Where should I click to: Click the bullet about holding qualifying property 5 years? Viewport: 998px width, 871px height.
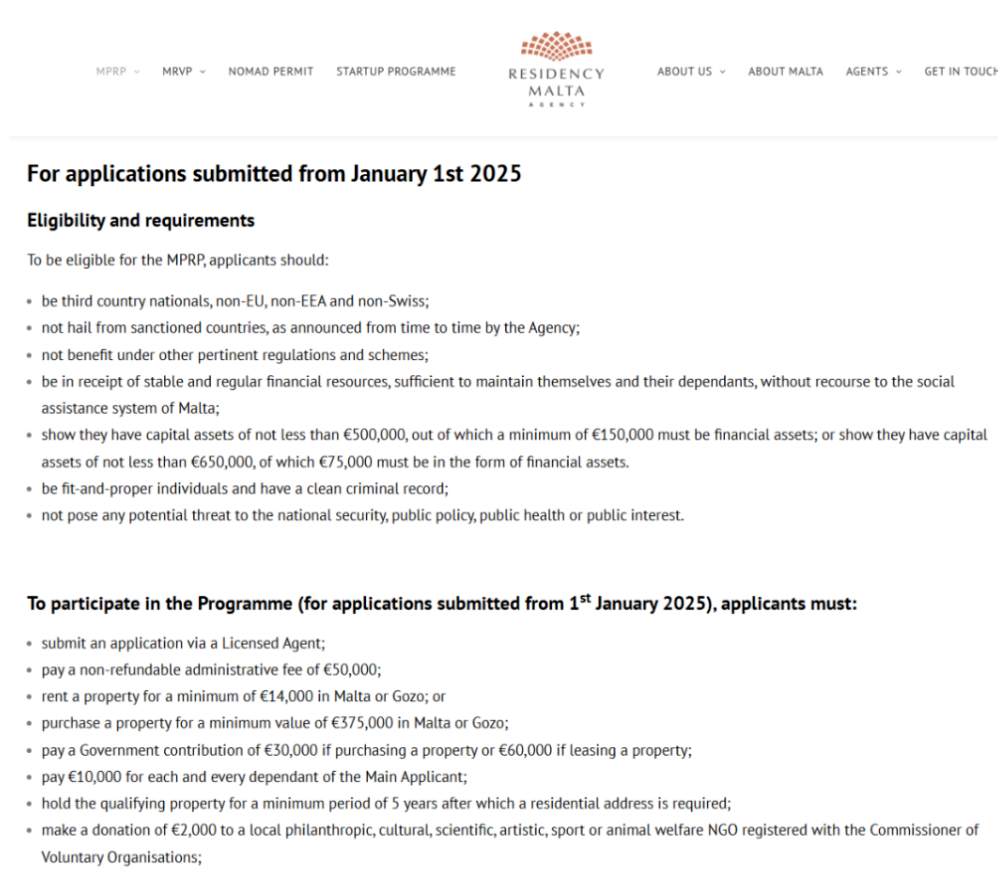tap(386, 804)
